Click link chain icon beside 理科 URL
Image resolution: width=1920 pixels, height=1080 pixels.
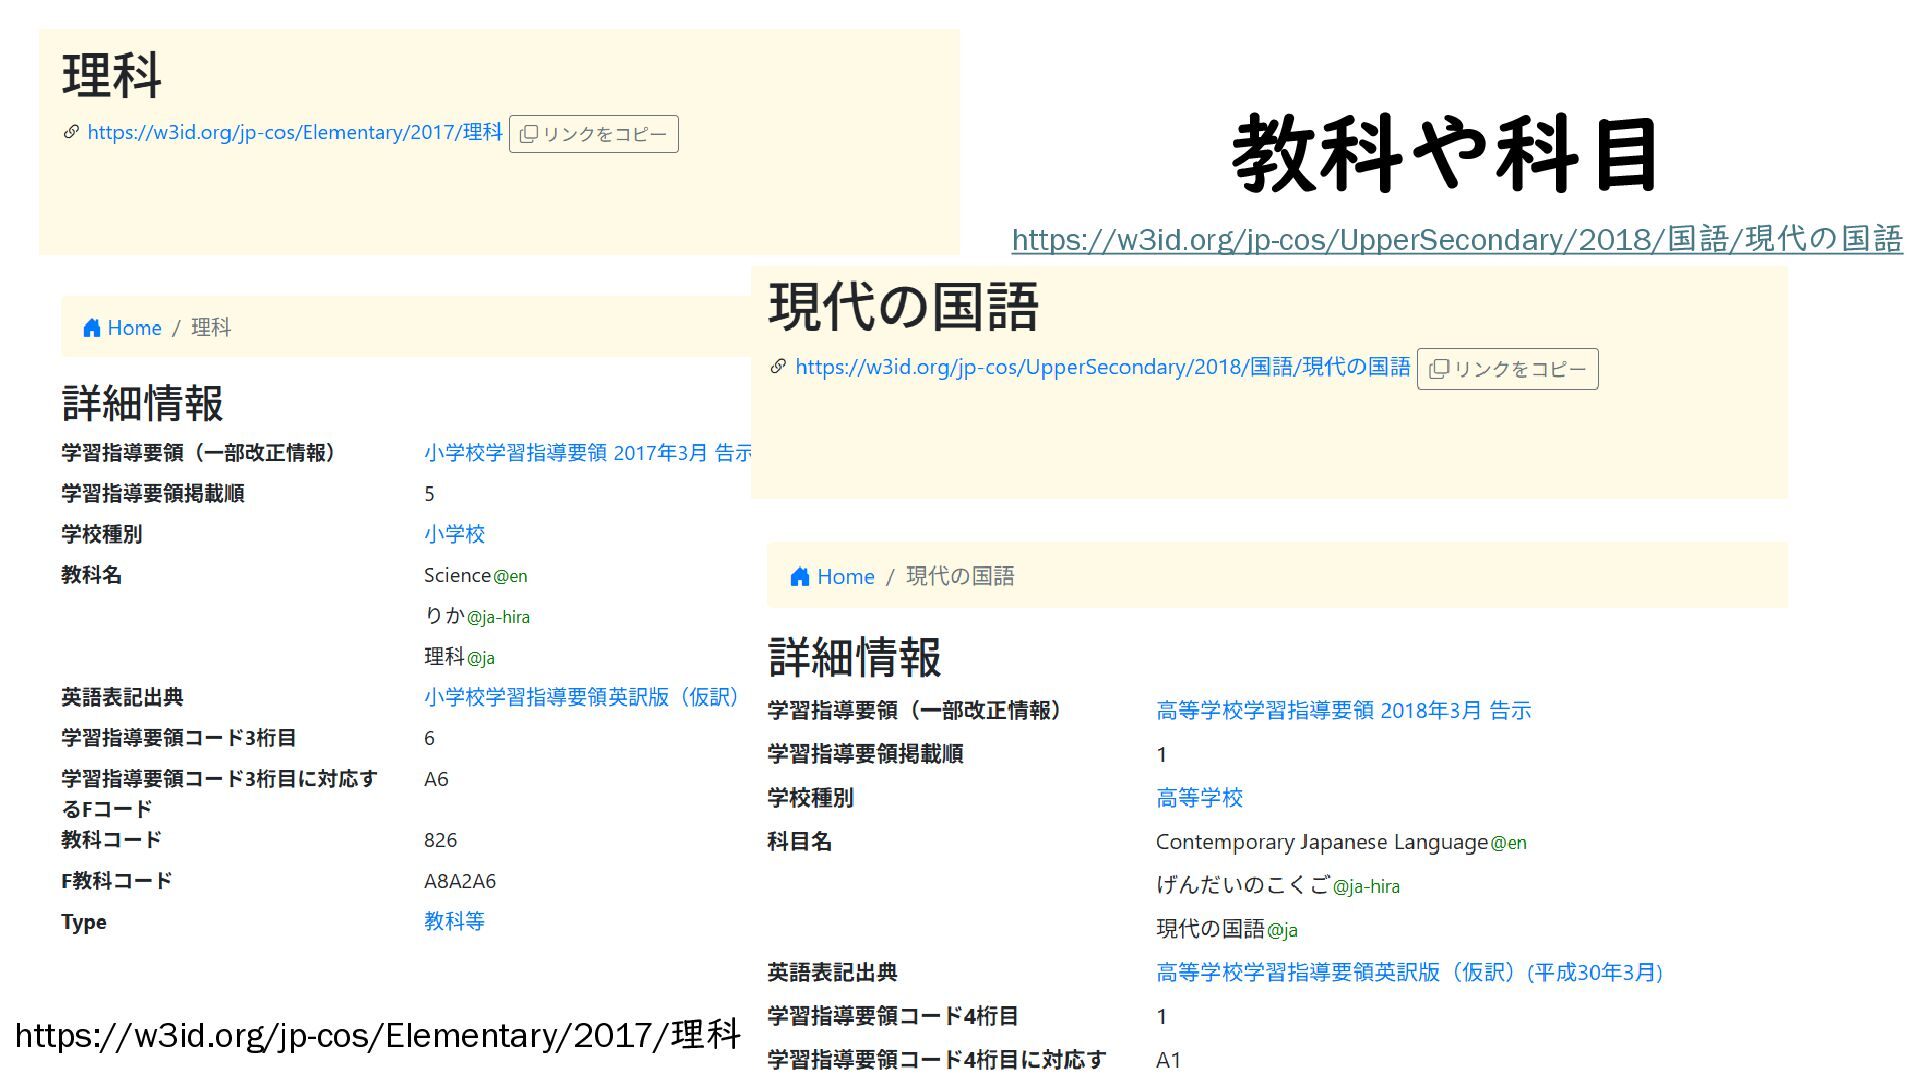pyautogui.click(x=71, y=132)
